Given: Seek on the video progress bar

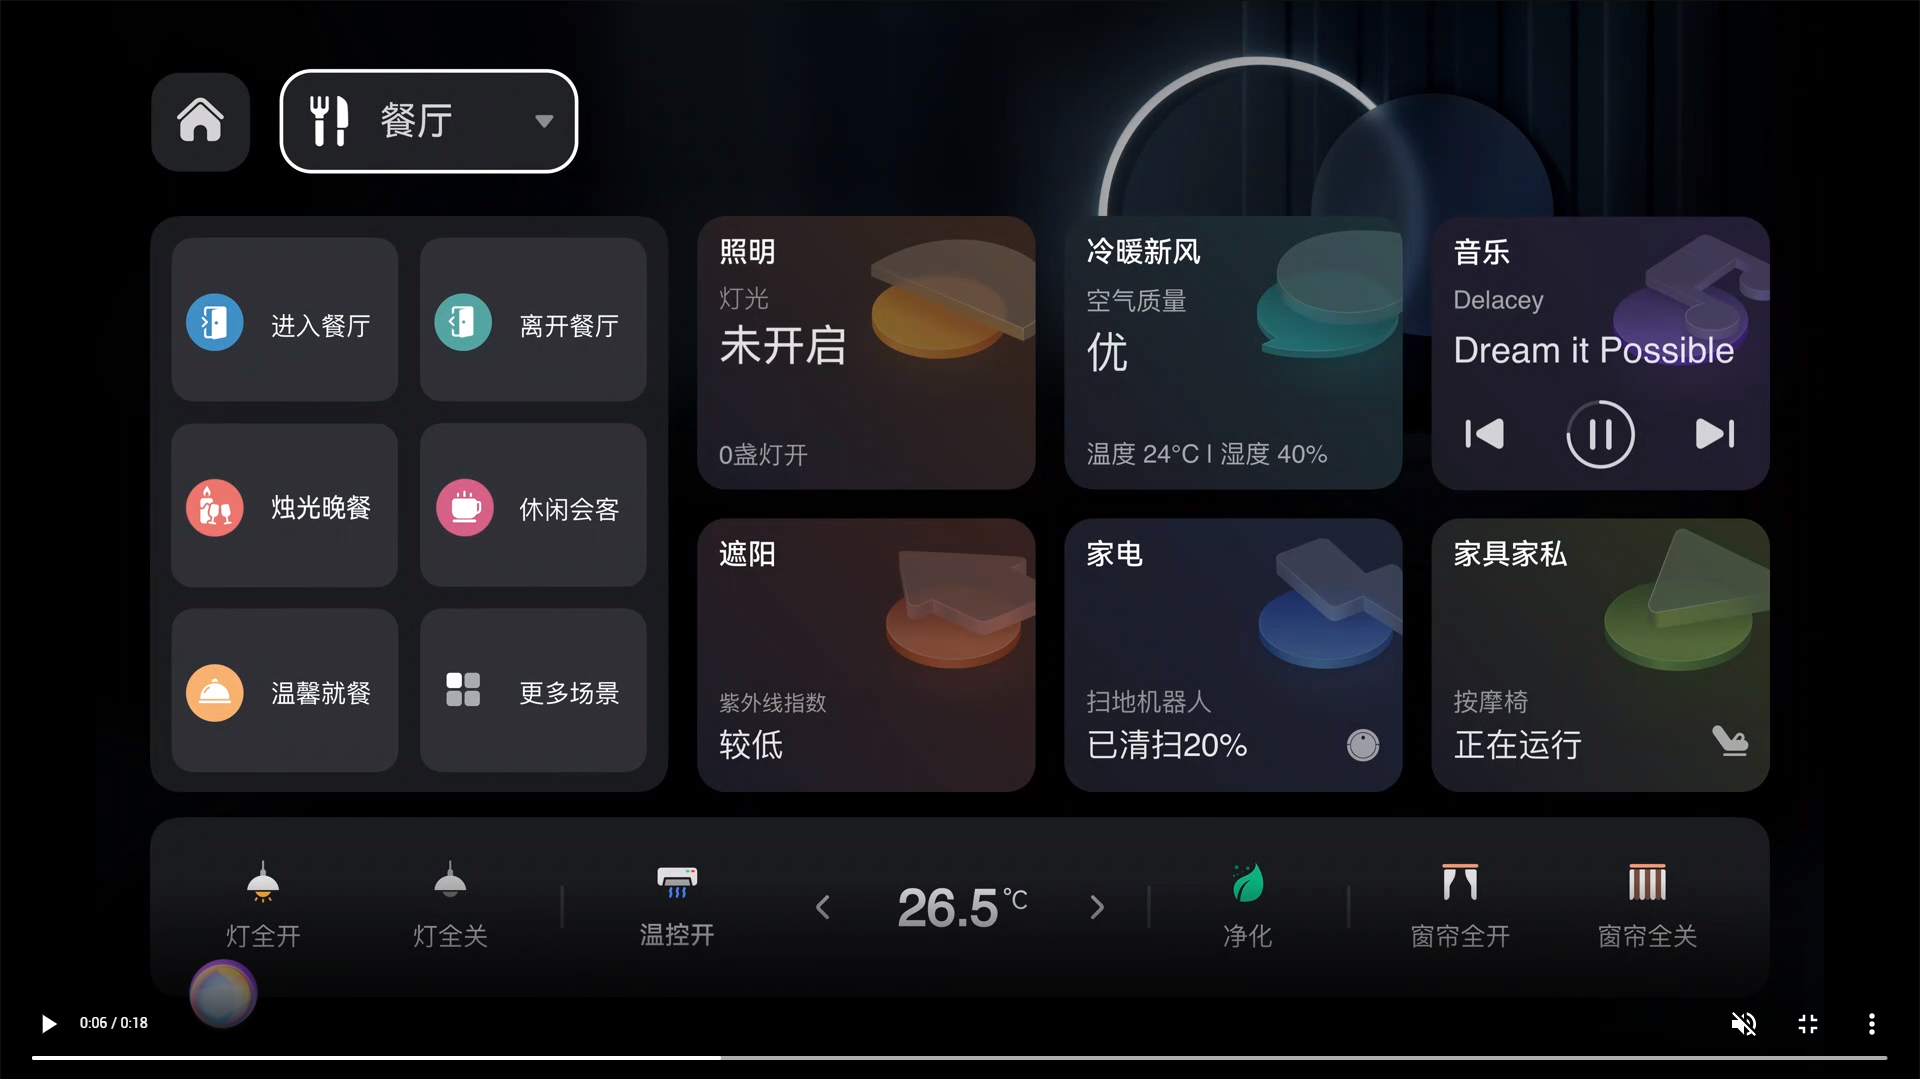Looking at the screenshot, I should coord(959,1057).
